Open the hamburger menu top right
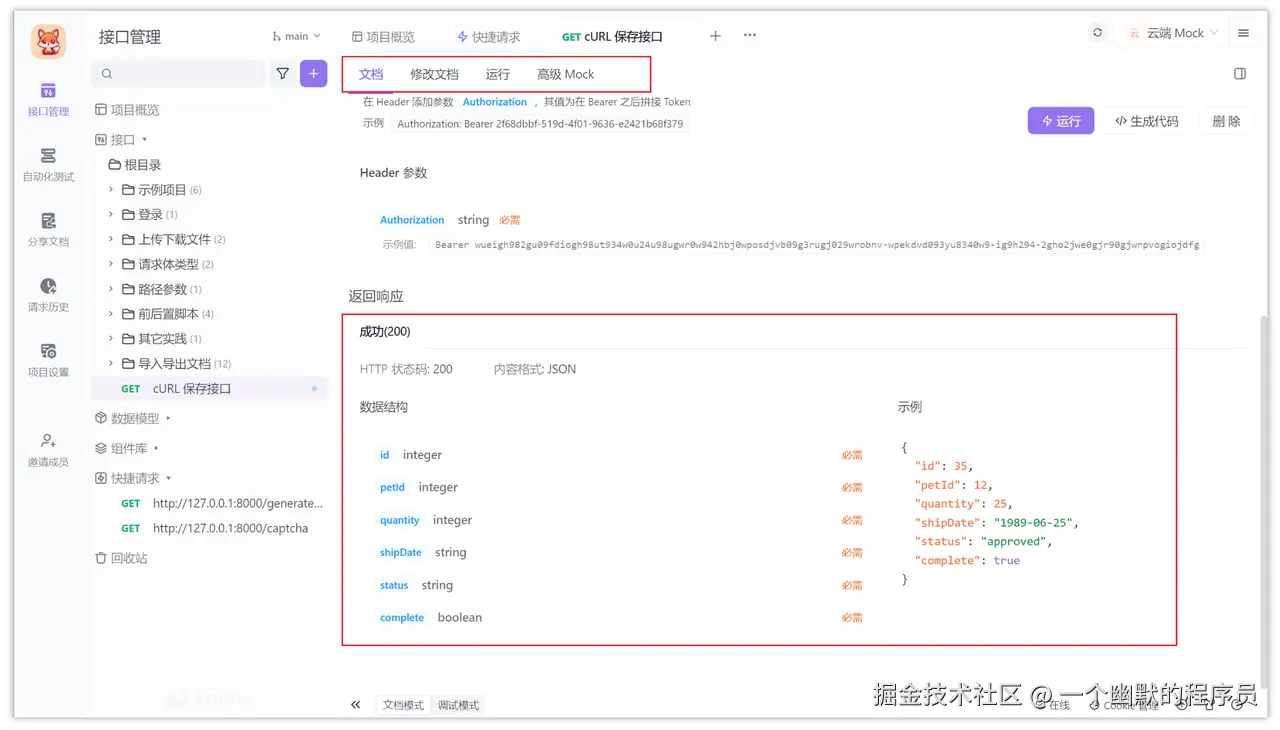 [x=1243, y=33]
